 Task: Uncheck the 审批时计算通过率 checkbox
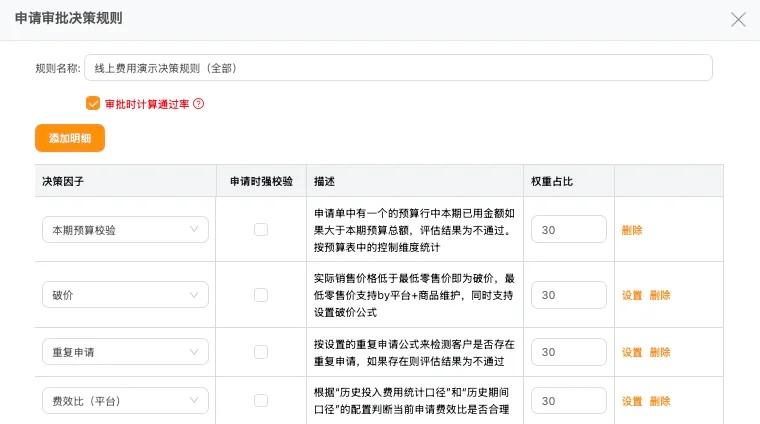[93, 103]
